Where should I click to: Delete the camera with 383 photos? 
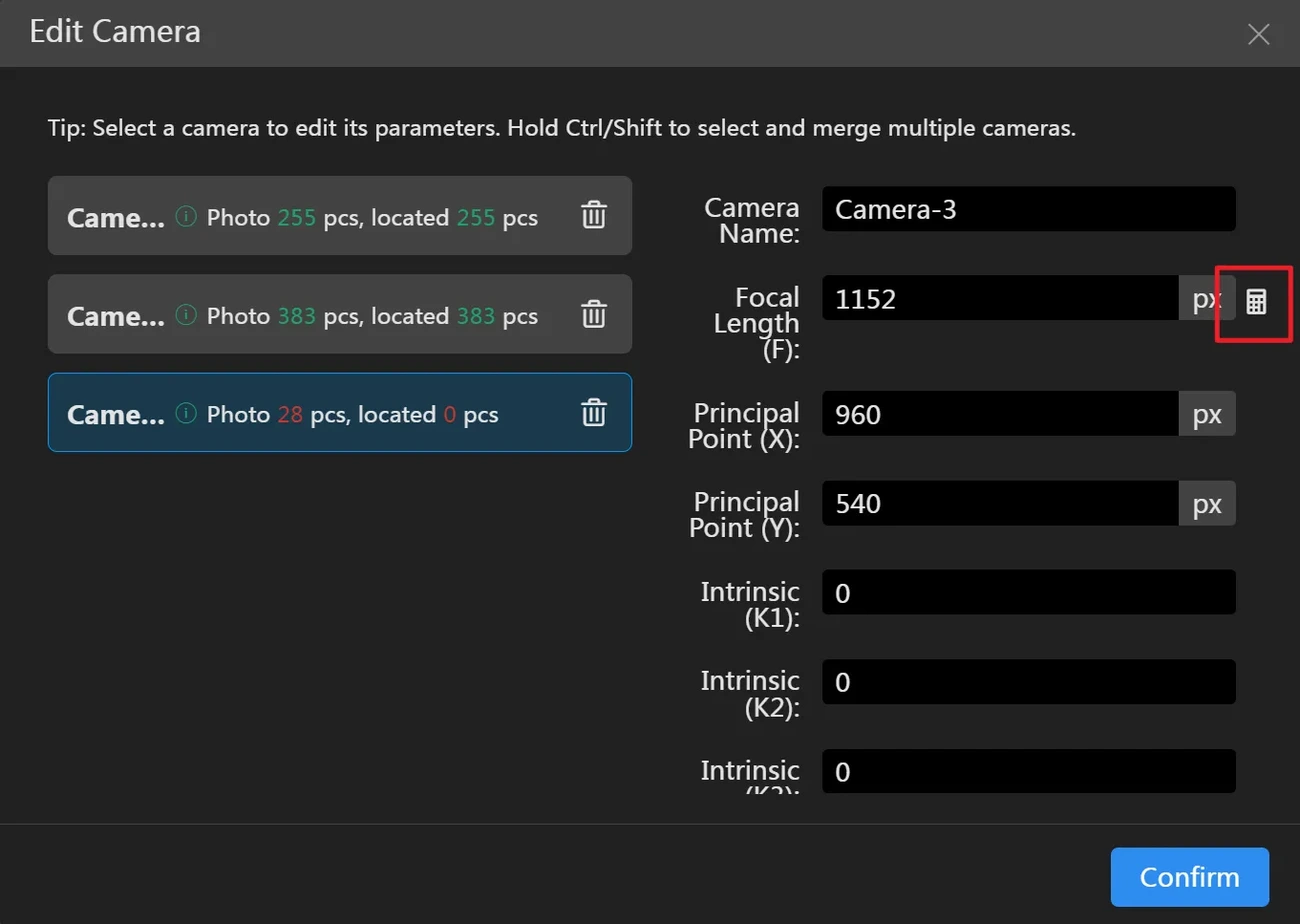594,314
